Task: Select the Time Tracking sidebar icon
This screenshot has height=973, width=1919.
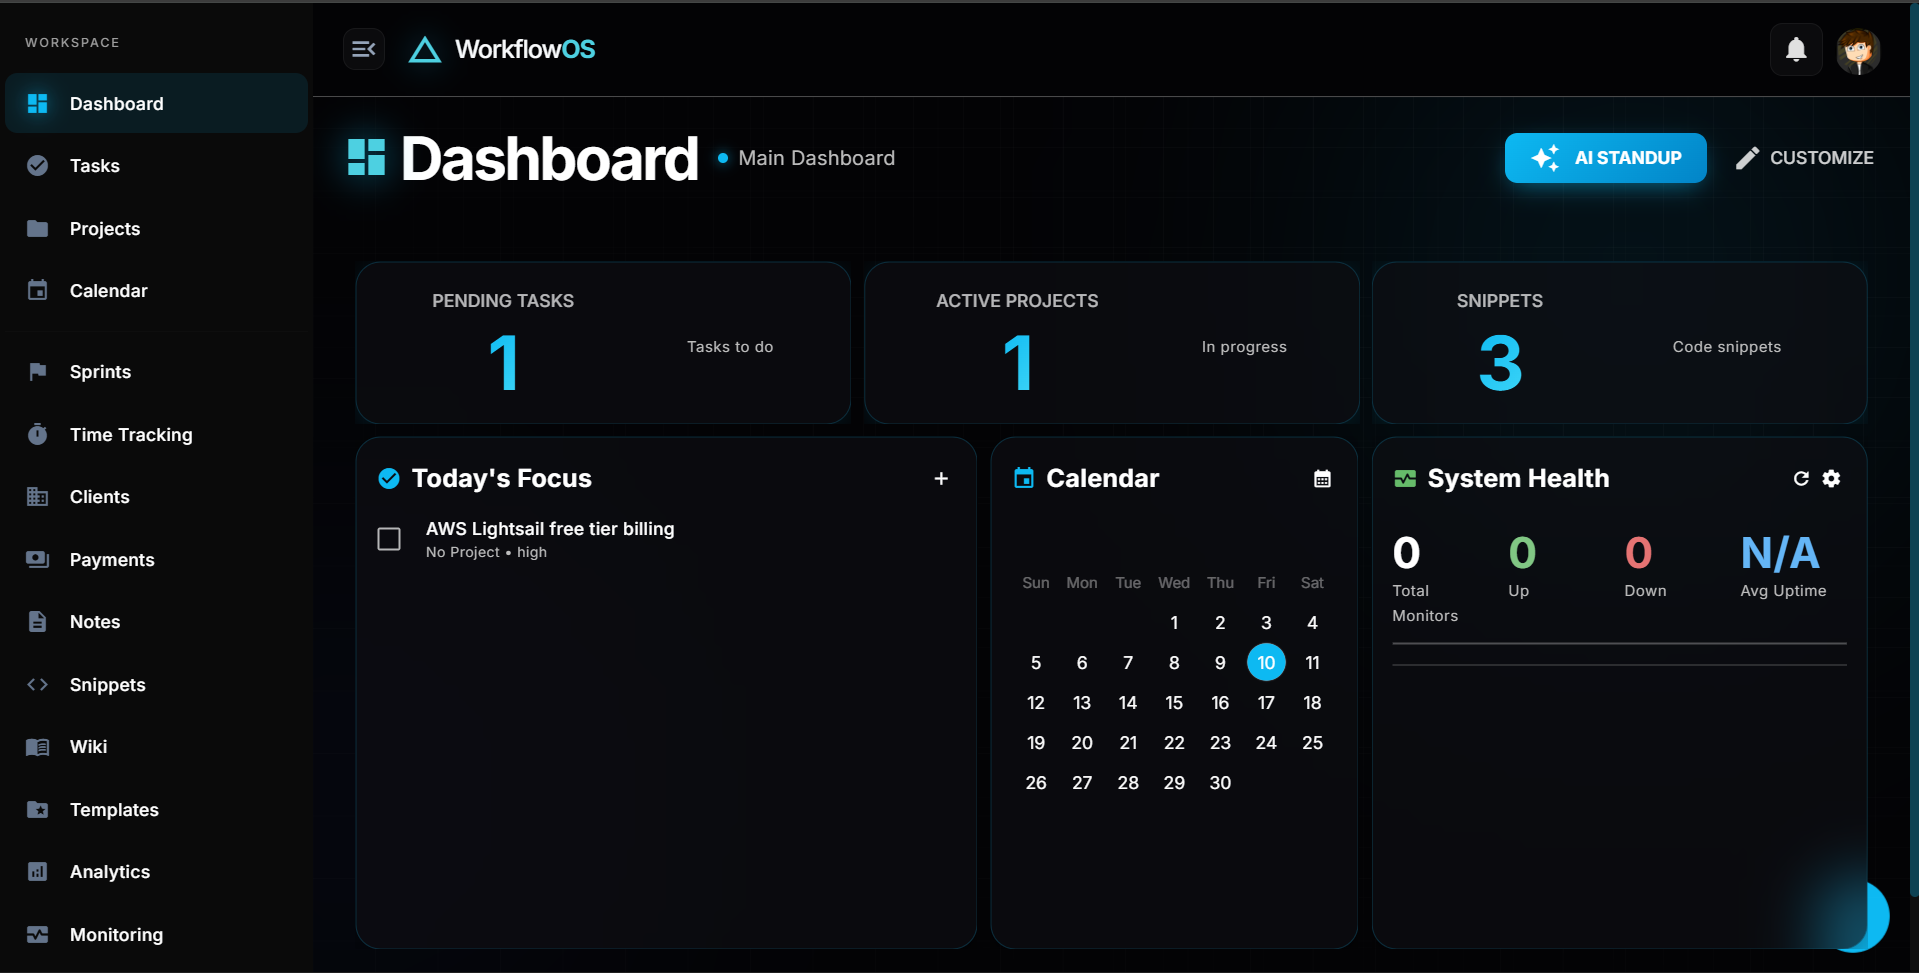Action: click(38, 434)
